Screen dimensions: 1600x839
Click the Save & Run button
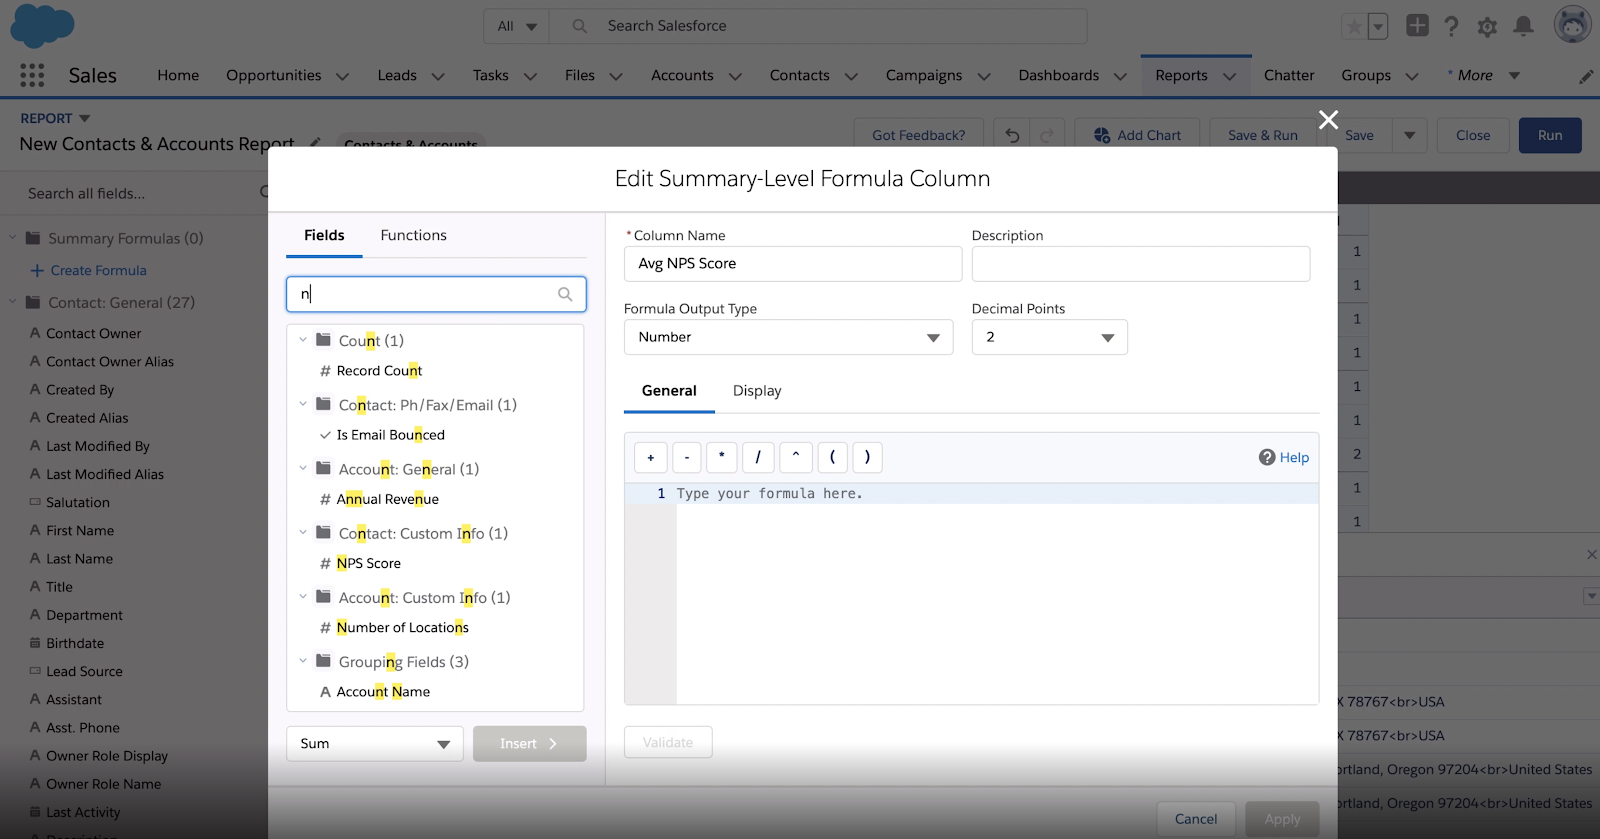click(x=1263, y=135)
